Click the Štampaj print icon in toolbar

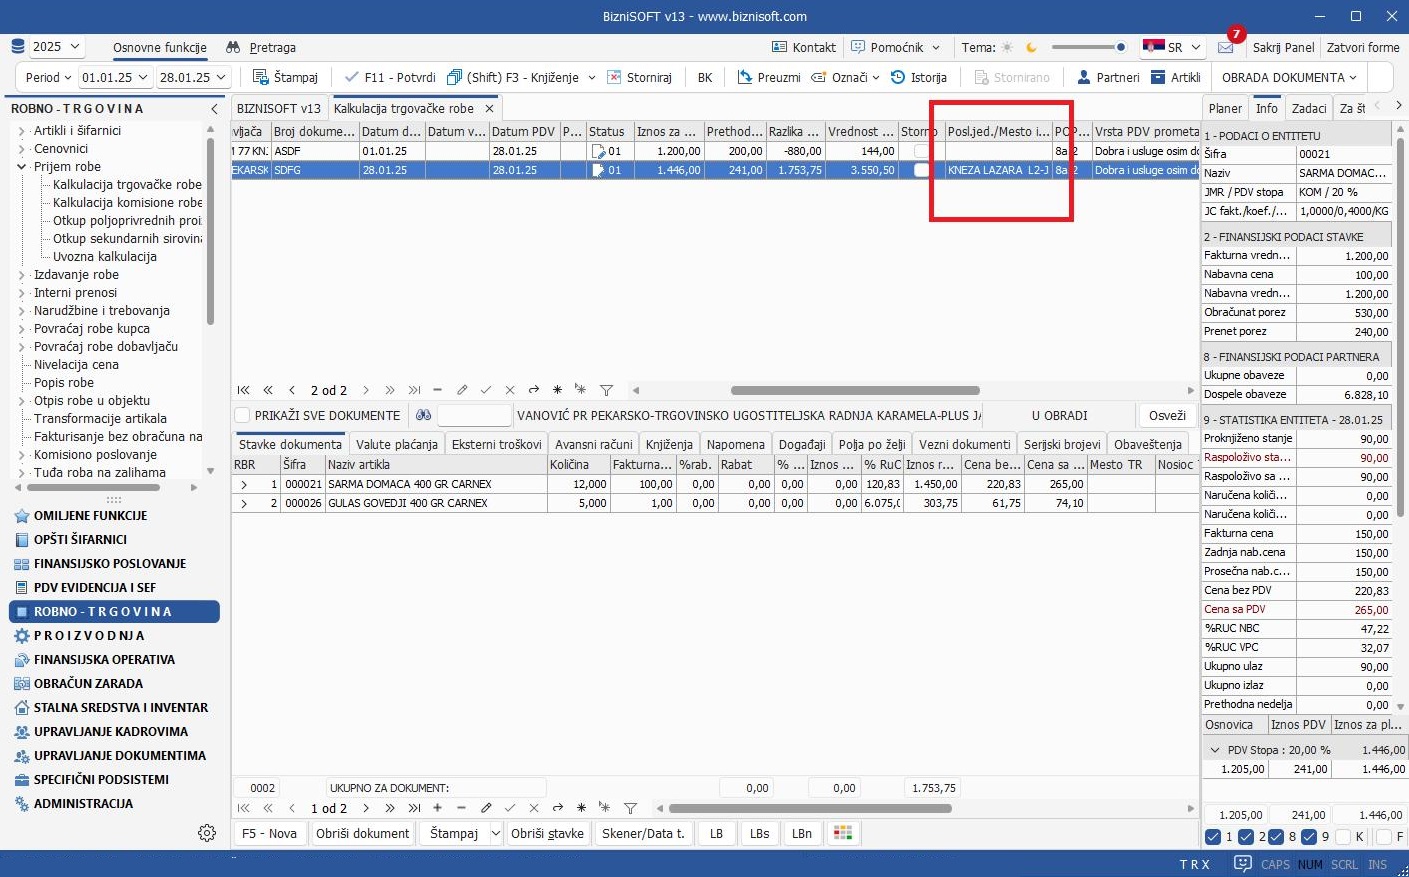pyautogui.click(x=261, y=77)
